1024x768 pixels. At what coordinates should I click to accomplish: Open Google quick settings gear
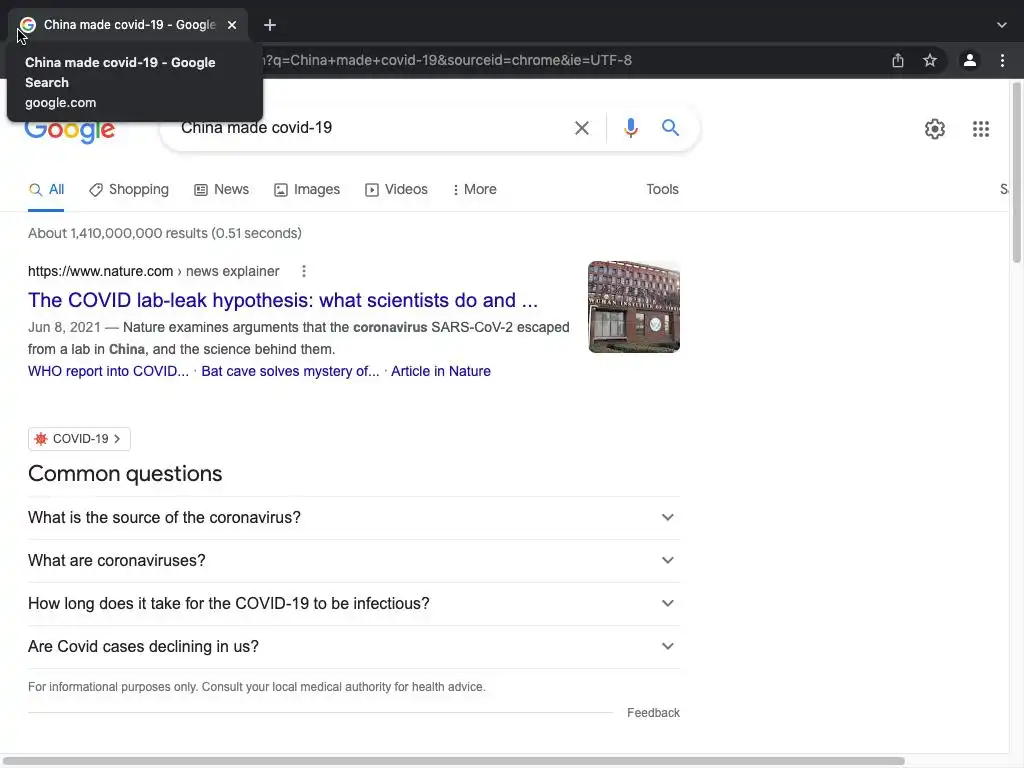pyautogui.click(x=935, y=129)
